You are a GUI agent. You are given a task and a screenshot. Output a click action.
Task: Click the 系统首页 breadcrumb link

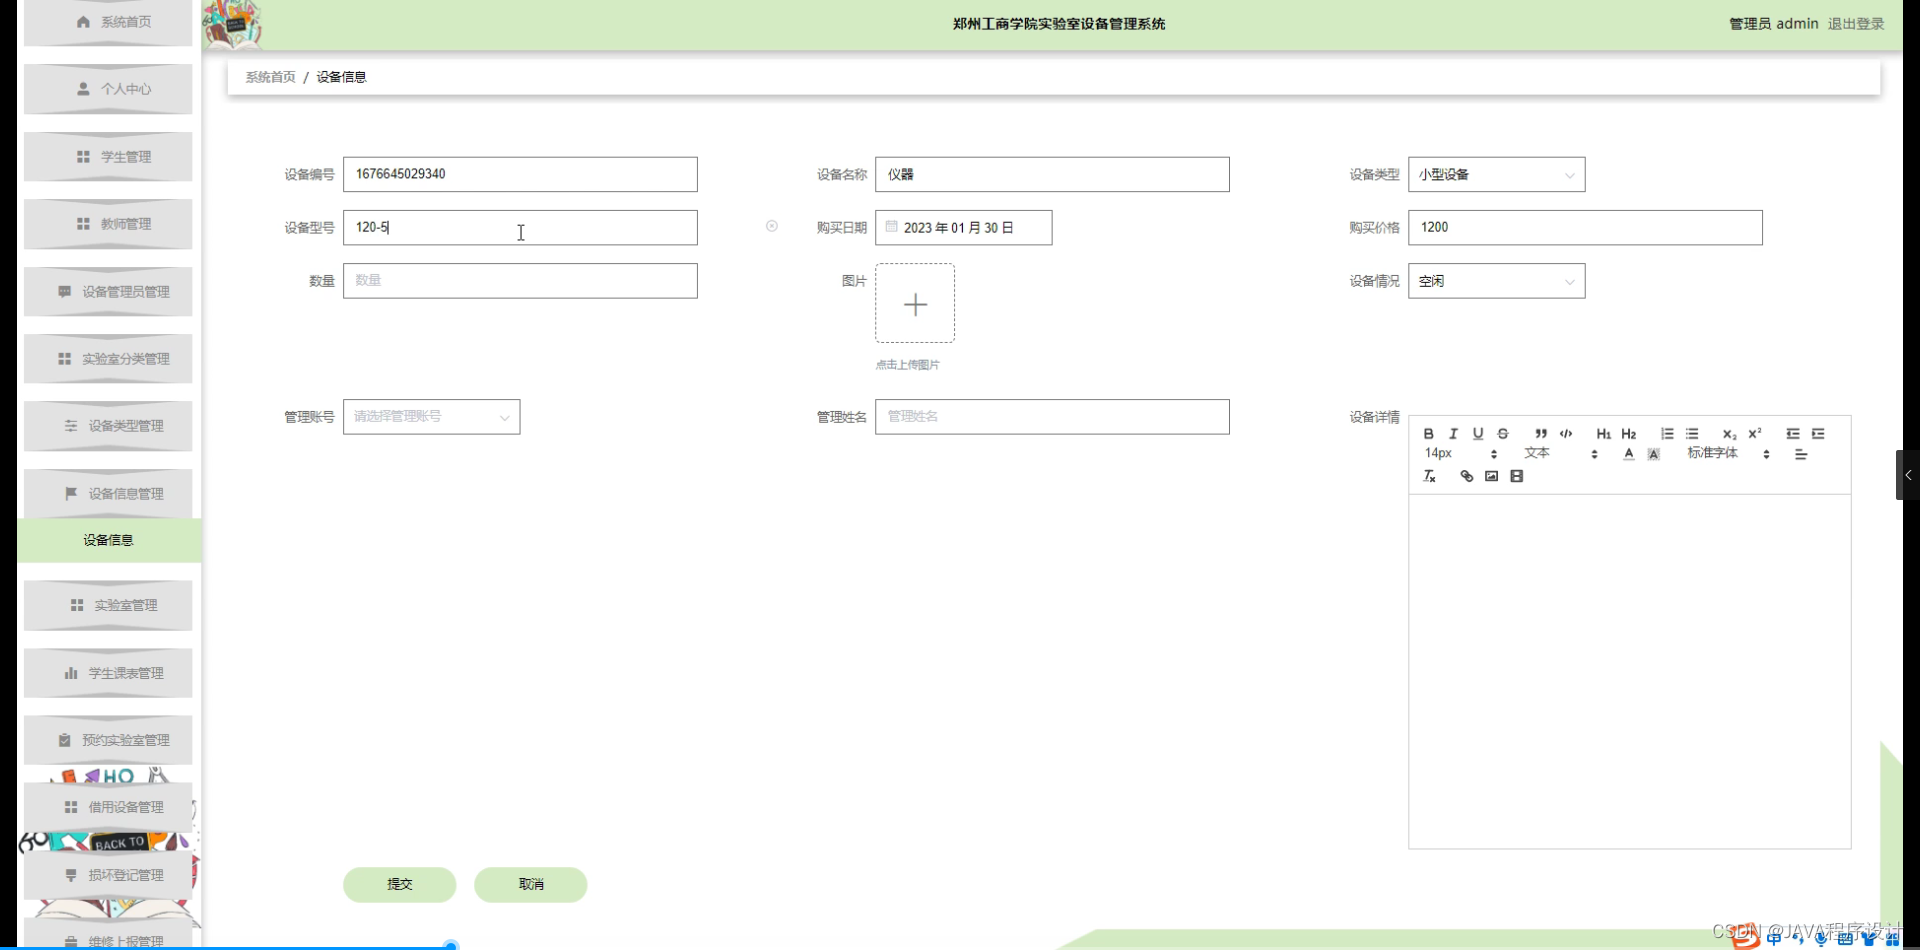click(271, 77)
